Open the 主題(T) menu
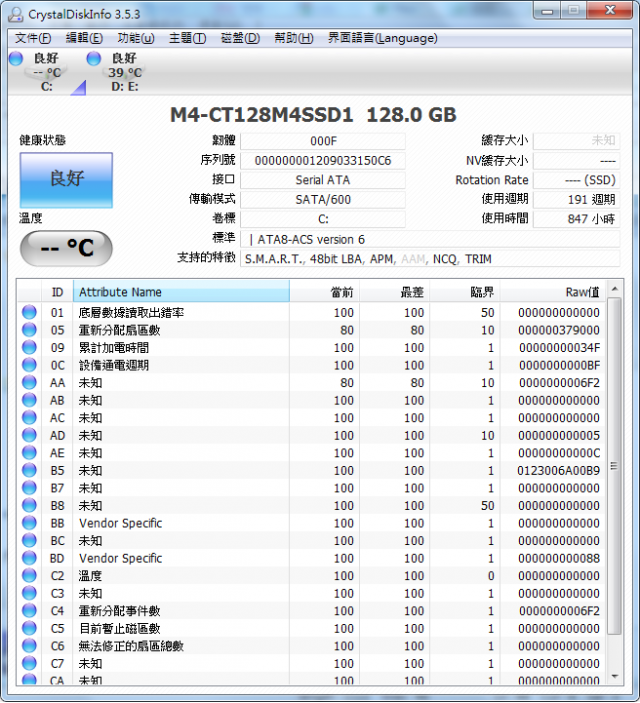This screenshot has width=640, height=703. pyautogui.click(x=187, y=38)
